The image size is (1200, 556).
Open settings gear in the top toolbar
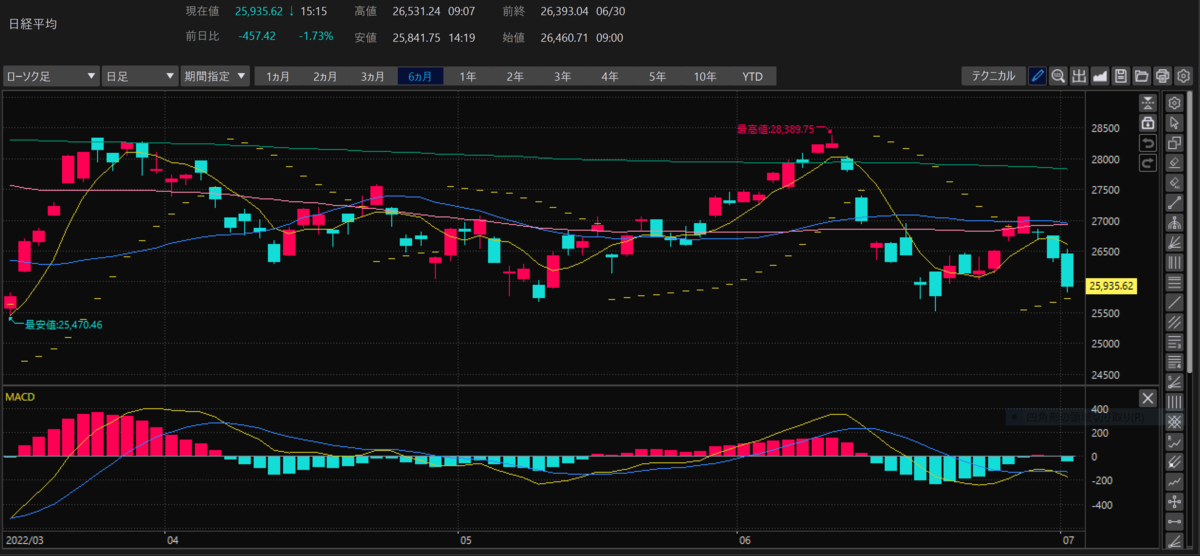coord(1183,76)
